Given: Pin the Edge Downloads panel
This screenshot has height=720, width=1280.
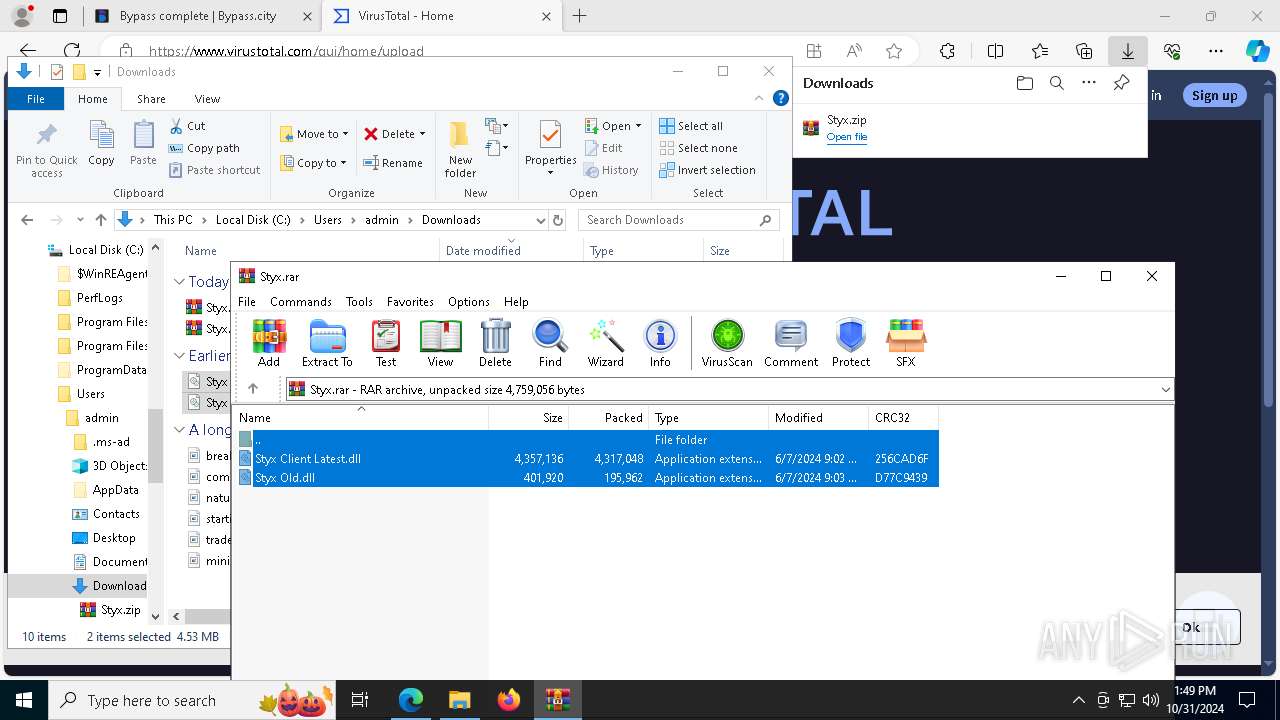Looking at the screenshot, I should pos(1121,83).
